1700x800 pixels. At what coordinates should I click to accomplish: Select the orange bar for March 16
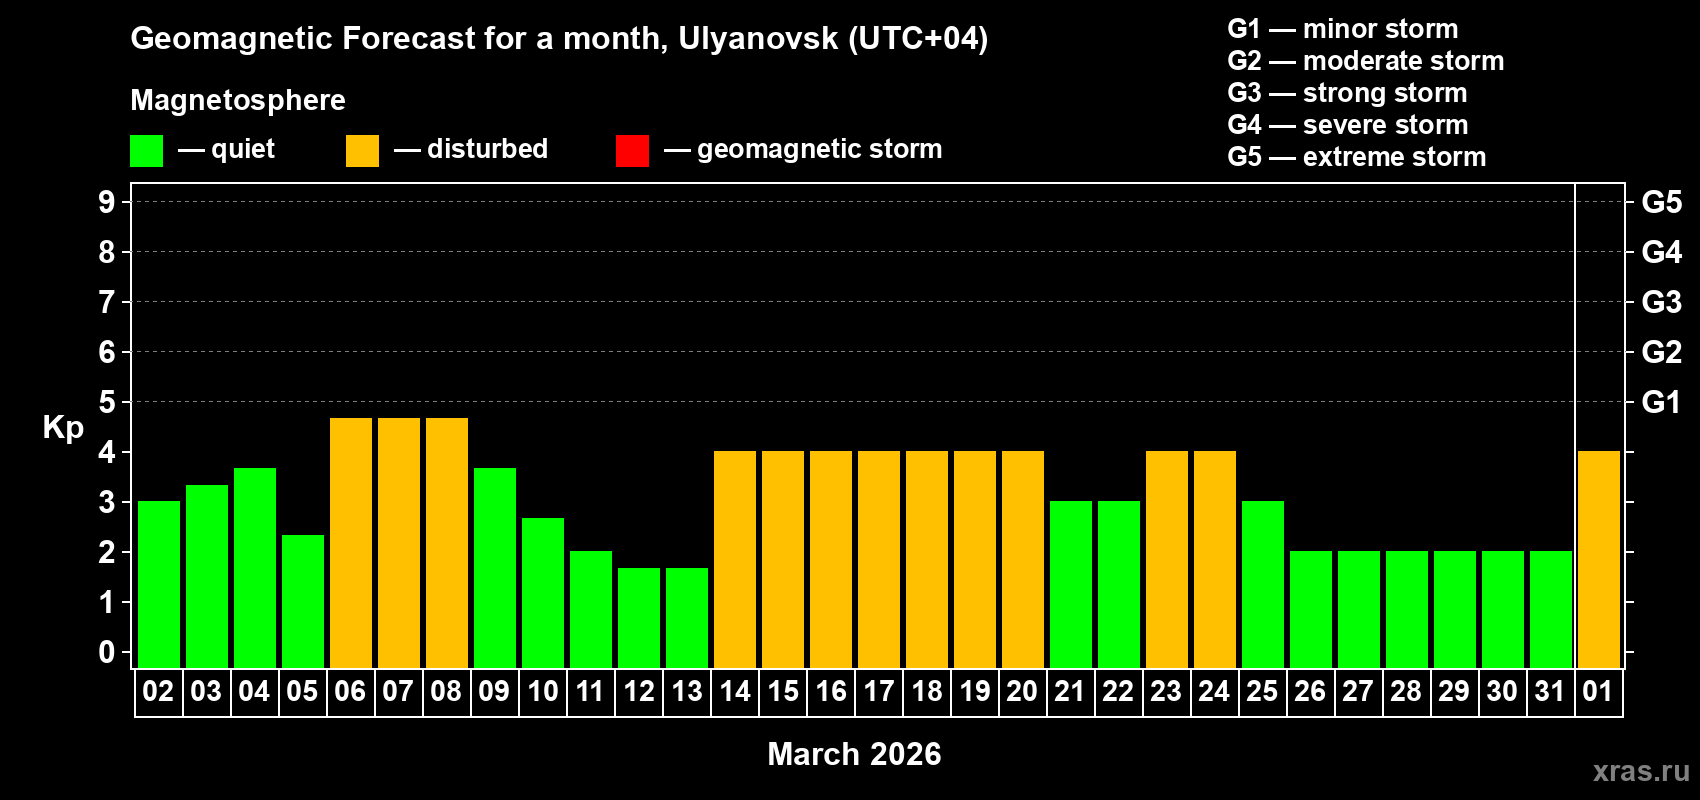[x=831, y=560]
